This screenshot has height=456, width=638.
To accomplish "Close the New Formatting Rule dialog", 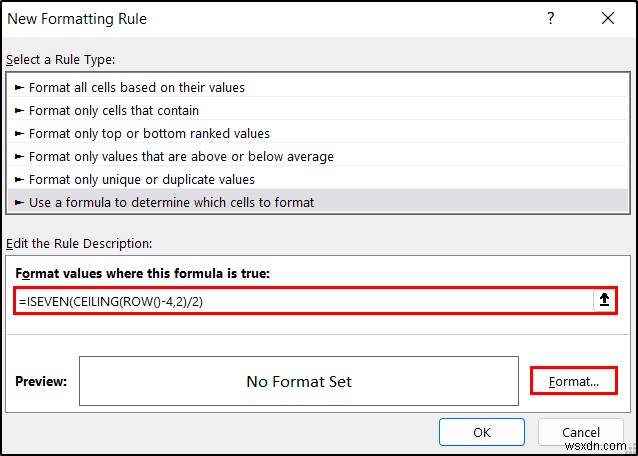I will 608,18.
